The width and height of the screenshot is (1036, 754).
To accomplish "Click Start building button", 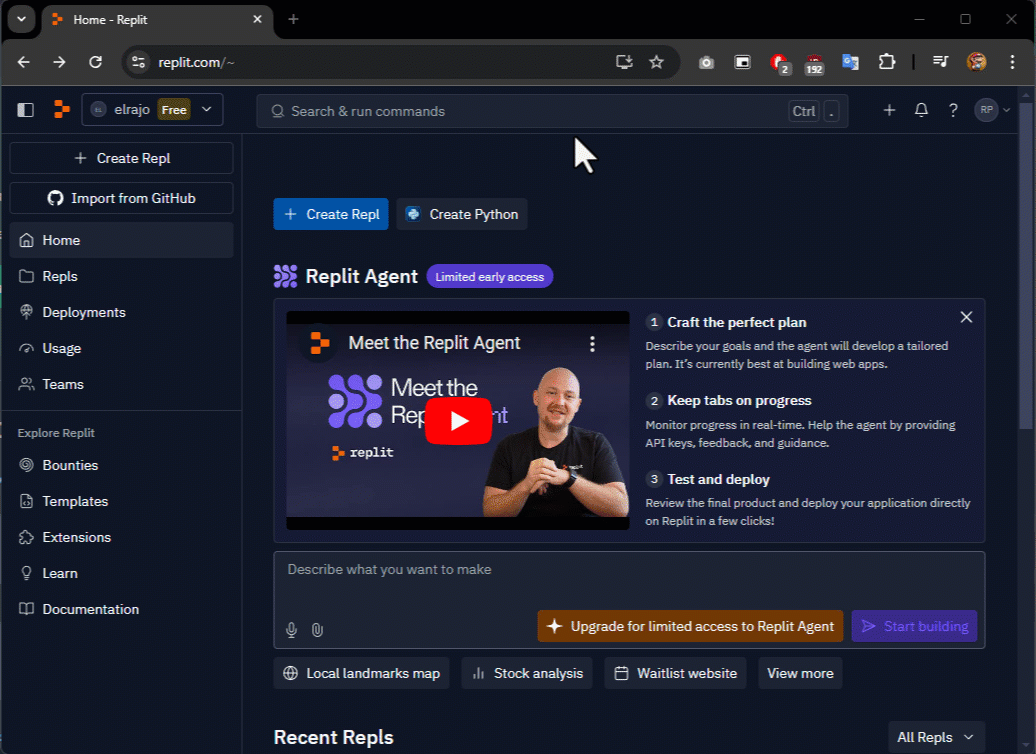I will point(914,626).
